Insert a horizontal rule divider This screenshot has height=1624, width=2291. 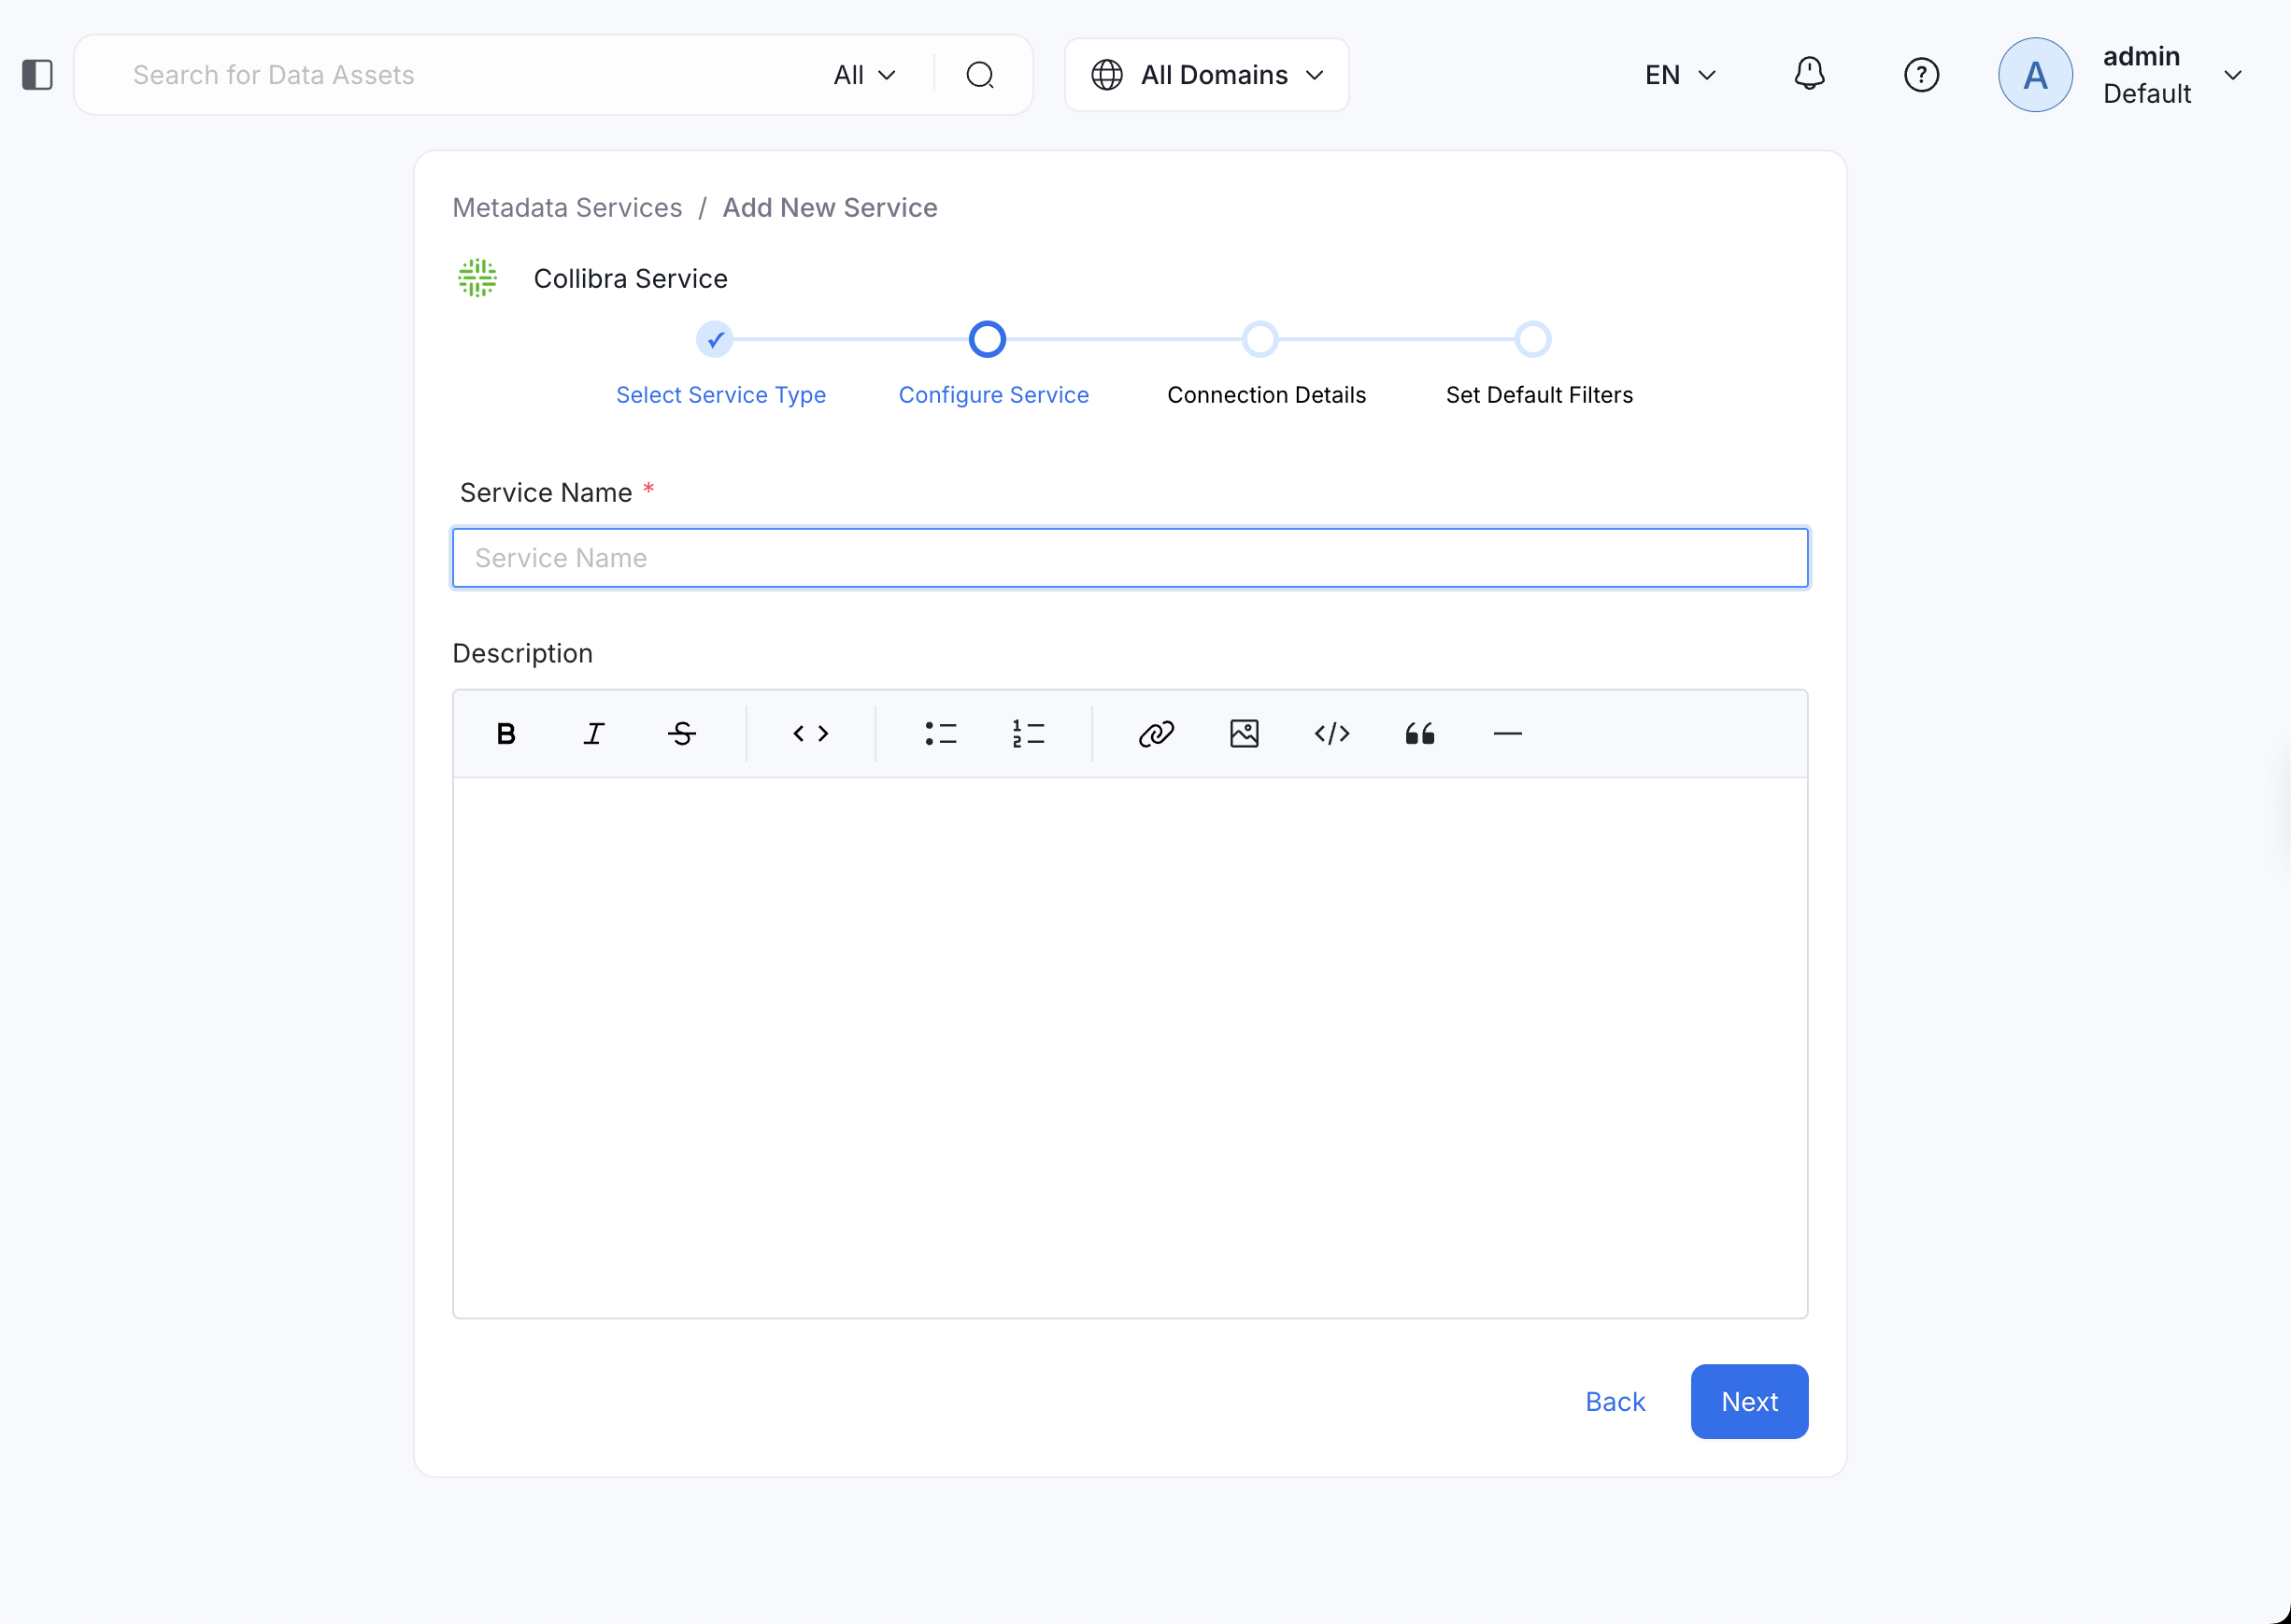click(1507, 734)
